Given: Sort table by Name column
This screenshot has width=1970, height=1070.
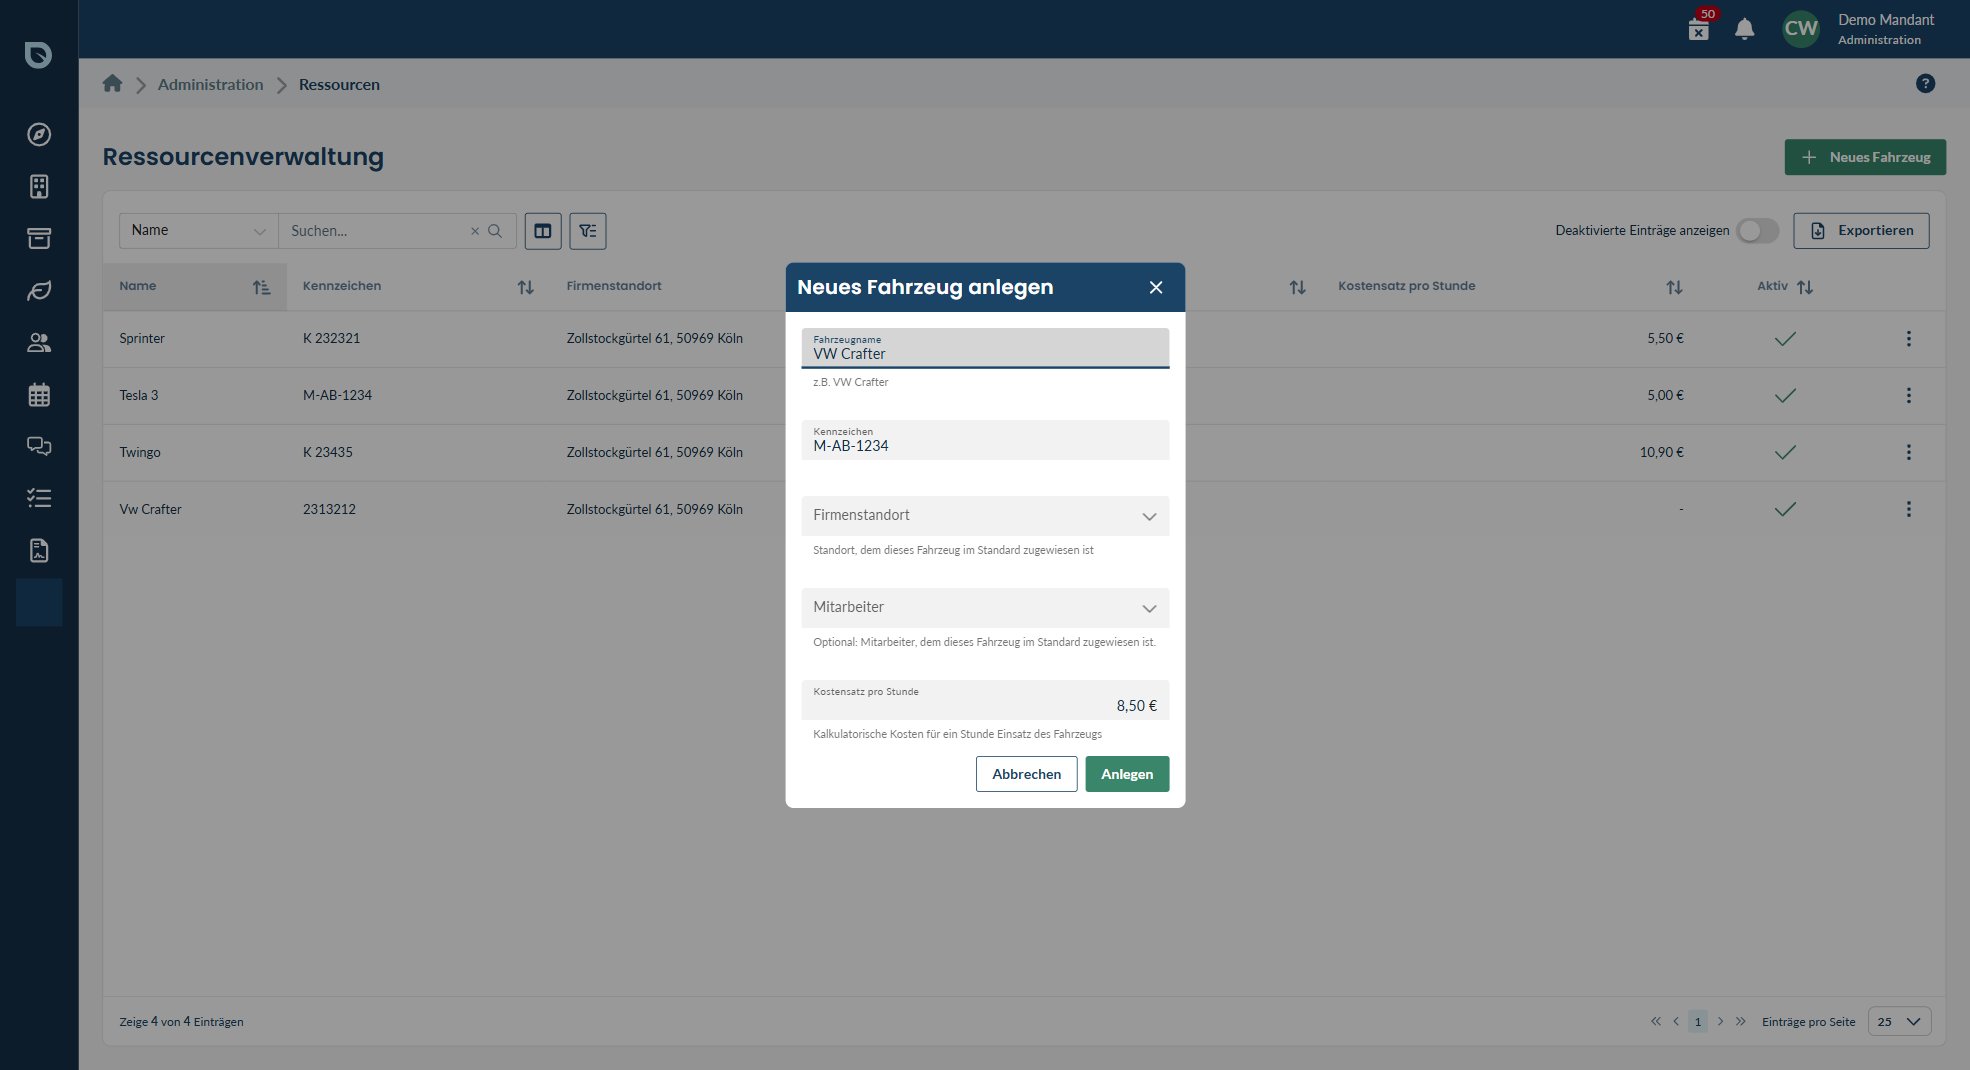Looking at the screenshot, I should click(261, 287).
